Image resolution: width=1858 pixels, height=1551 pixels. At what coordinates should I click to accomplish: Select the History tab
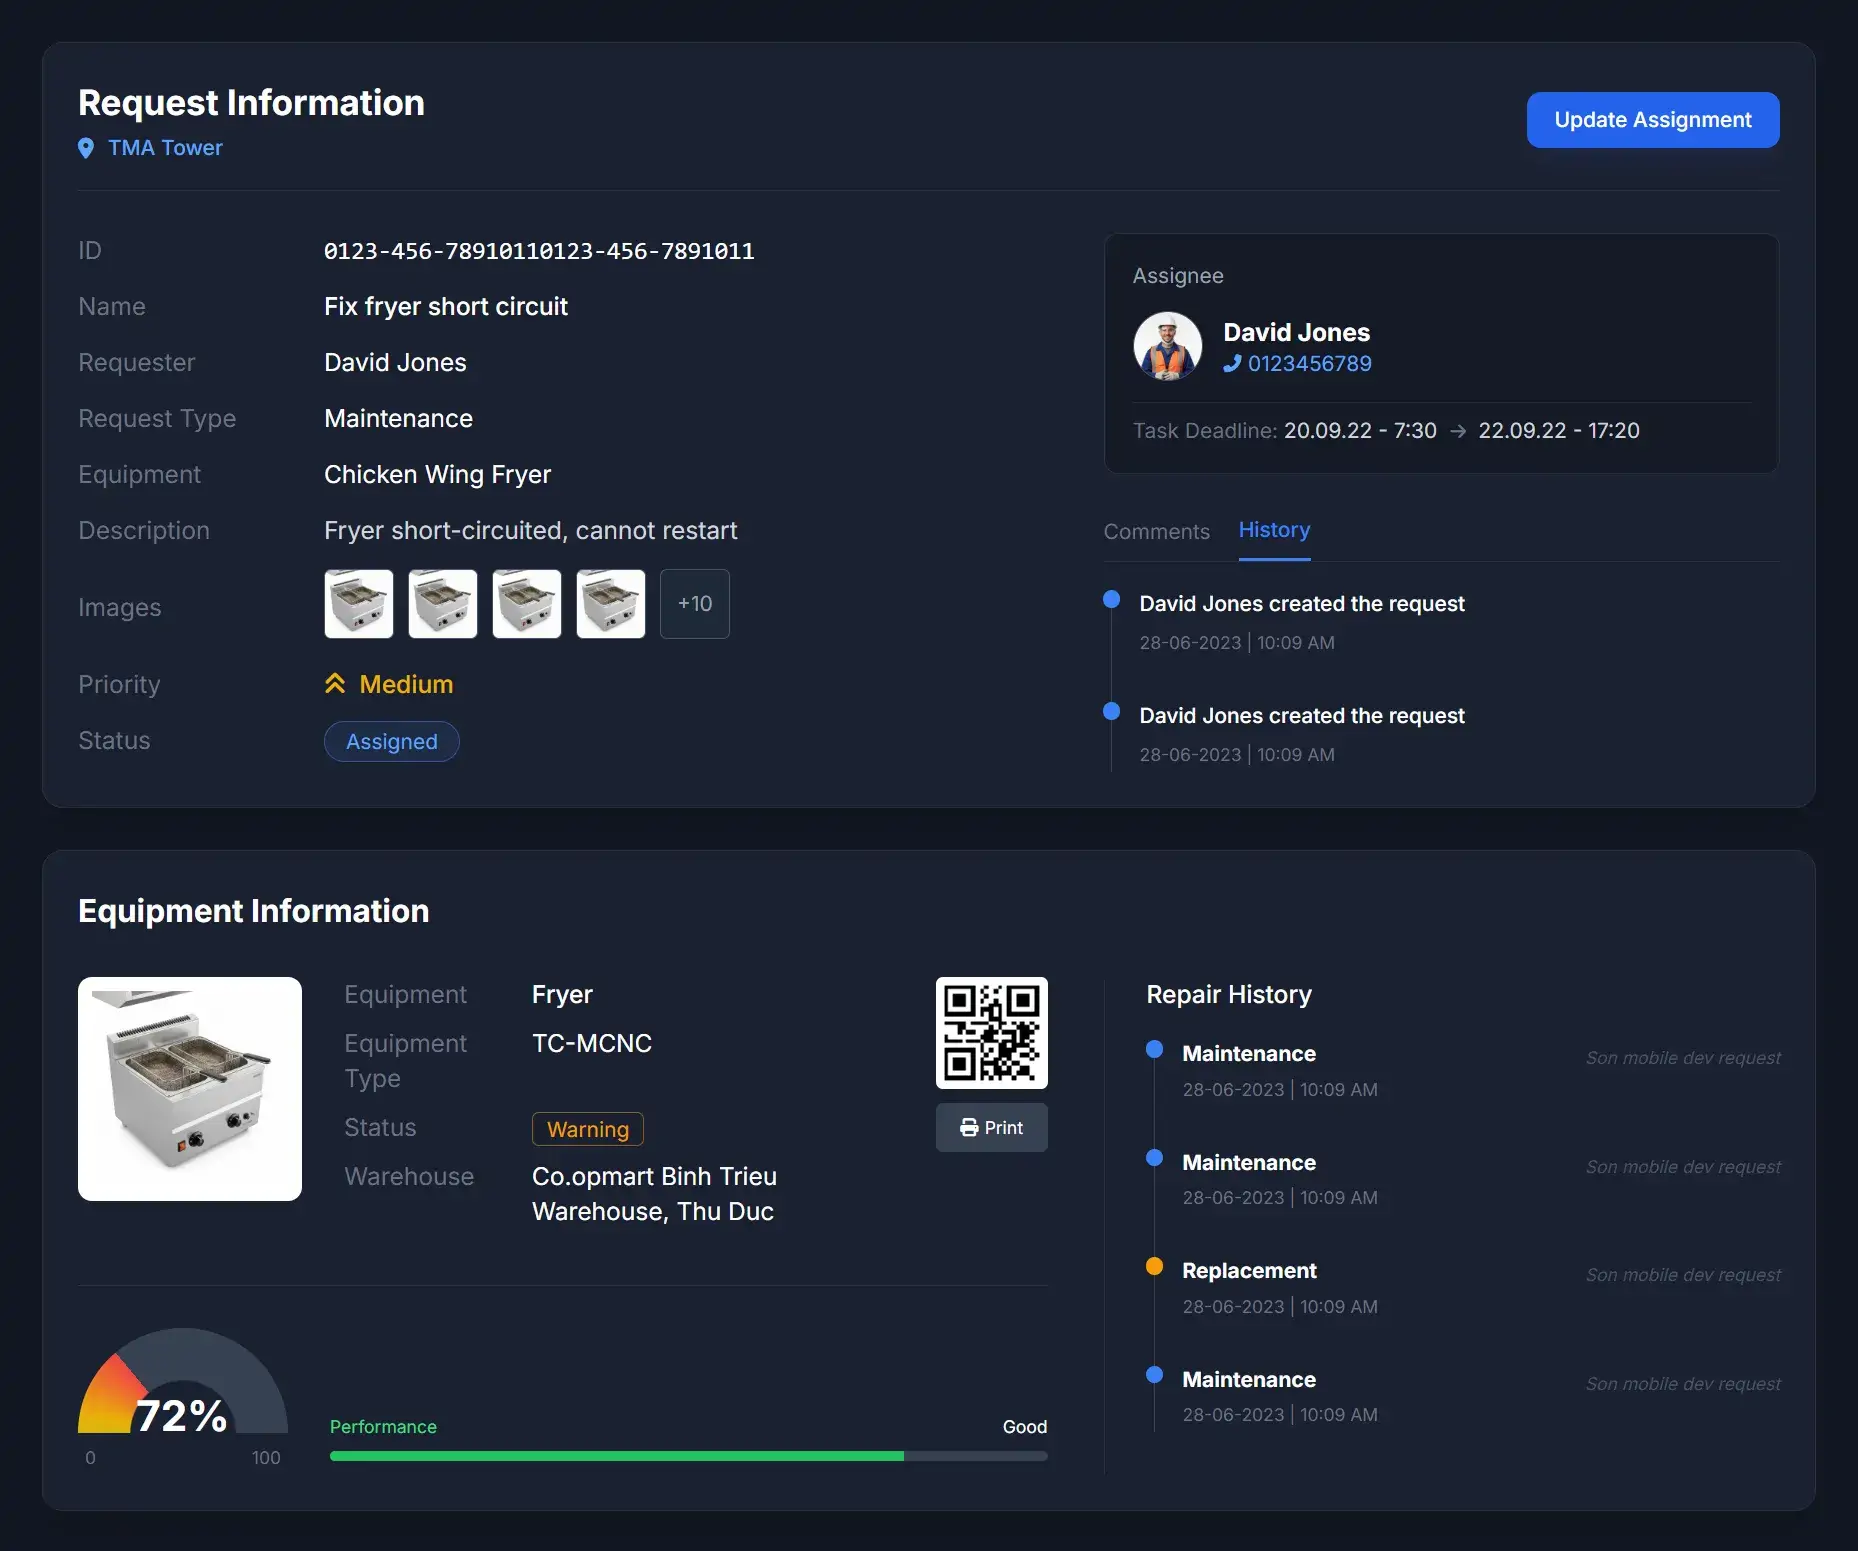point(1273,530)
